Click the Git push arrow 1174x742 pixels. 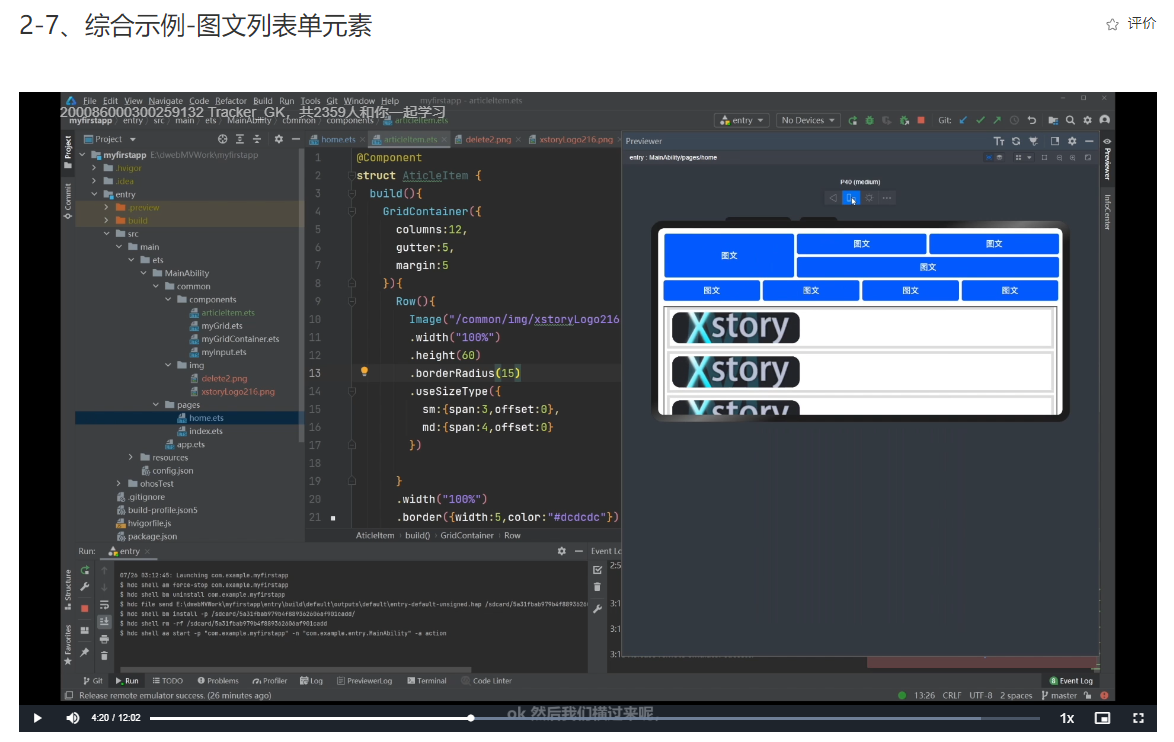(x=997, y=120)
